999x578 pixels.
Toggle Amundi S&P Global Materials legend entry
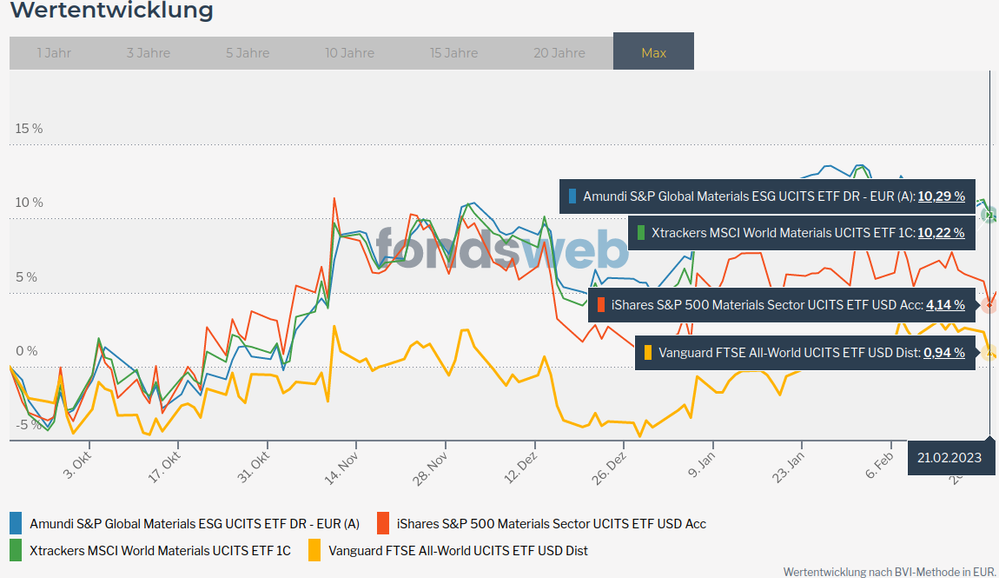[x=194, y=523]
